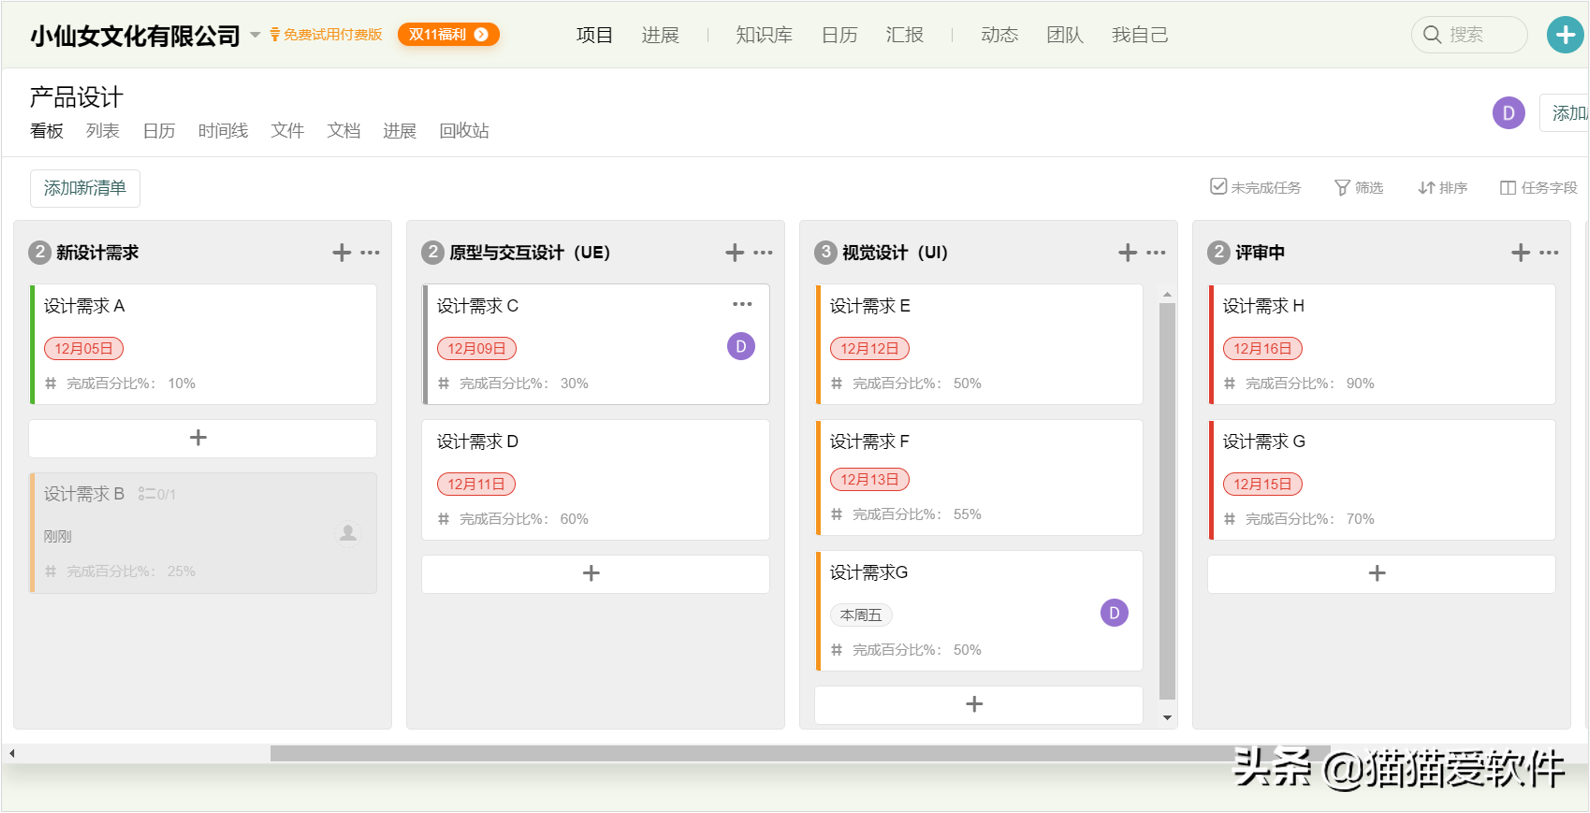Switch to the 列表 view tab

[x=103, y=131]
